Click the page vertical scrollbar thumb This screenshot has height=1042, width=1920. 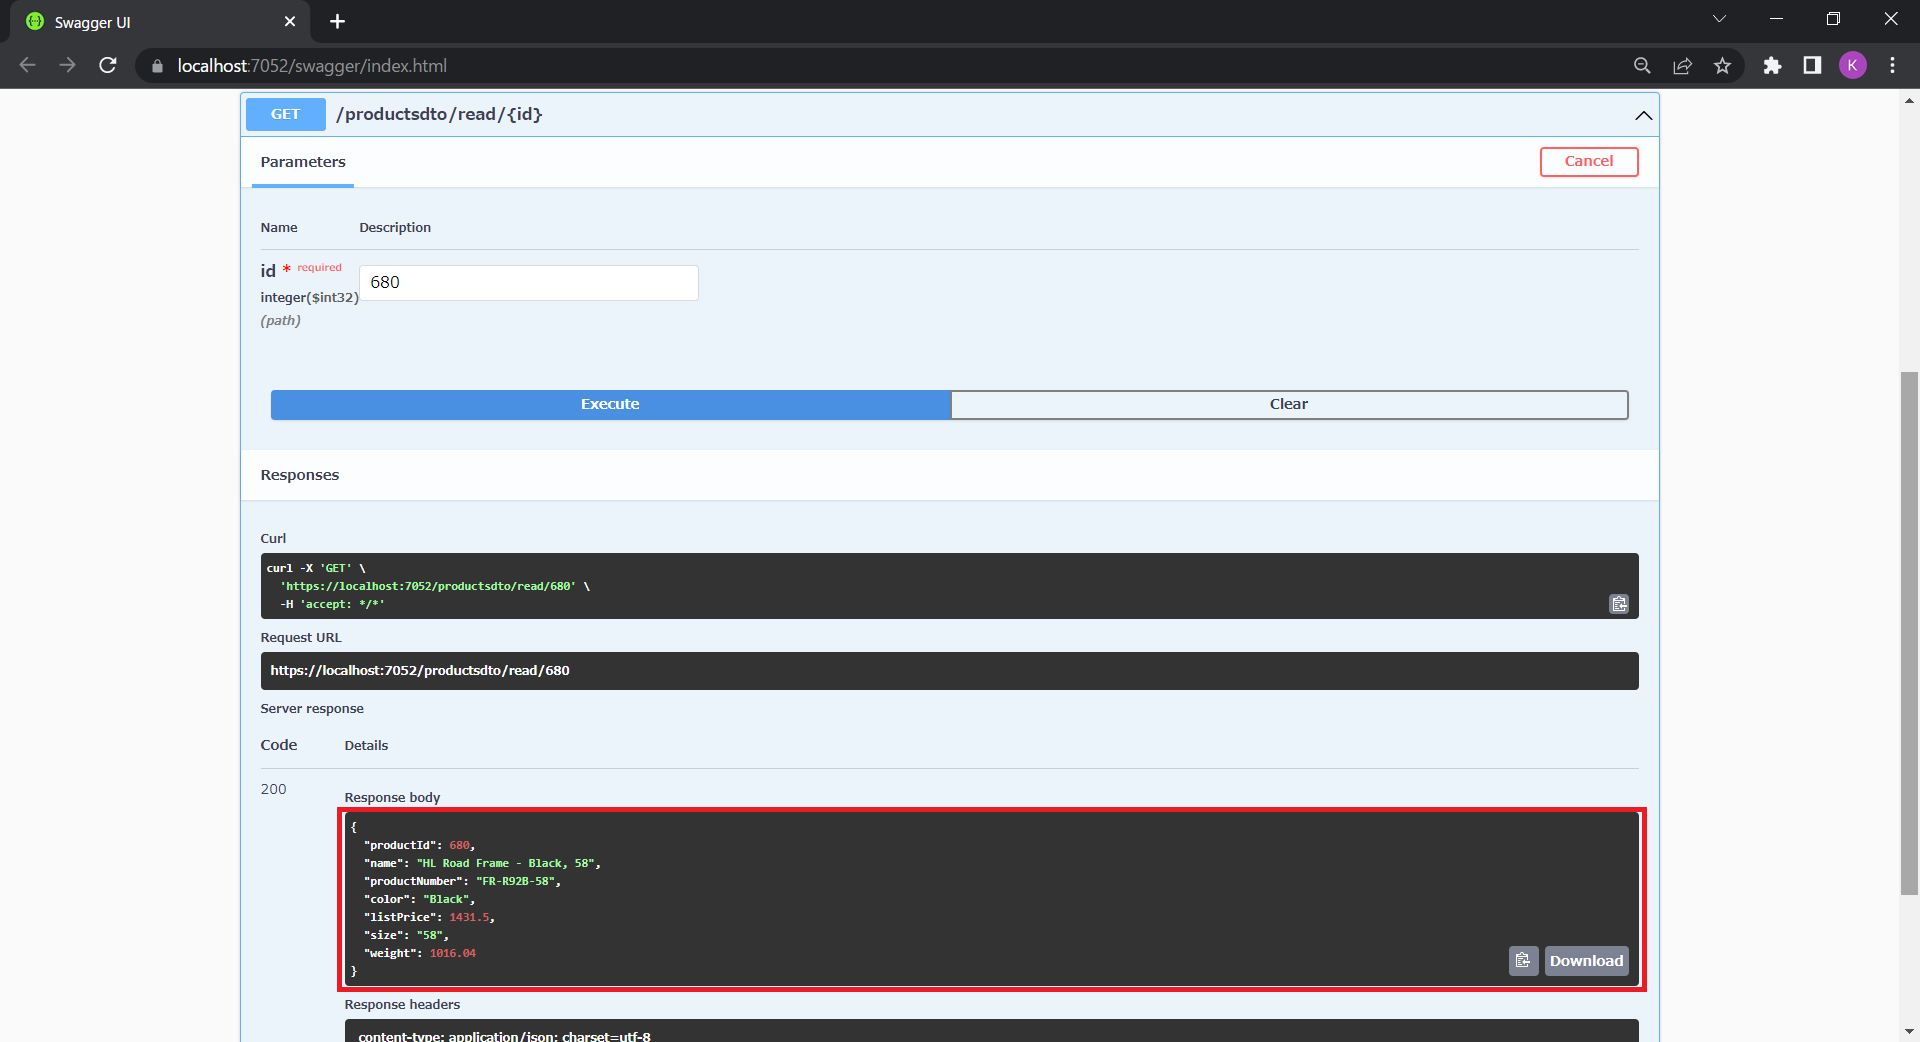[1909, 633]
